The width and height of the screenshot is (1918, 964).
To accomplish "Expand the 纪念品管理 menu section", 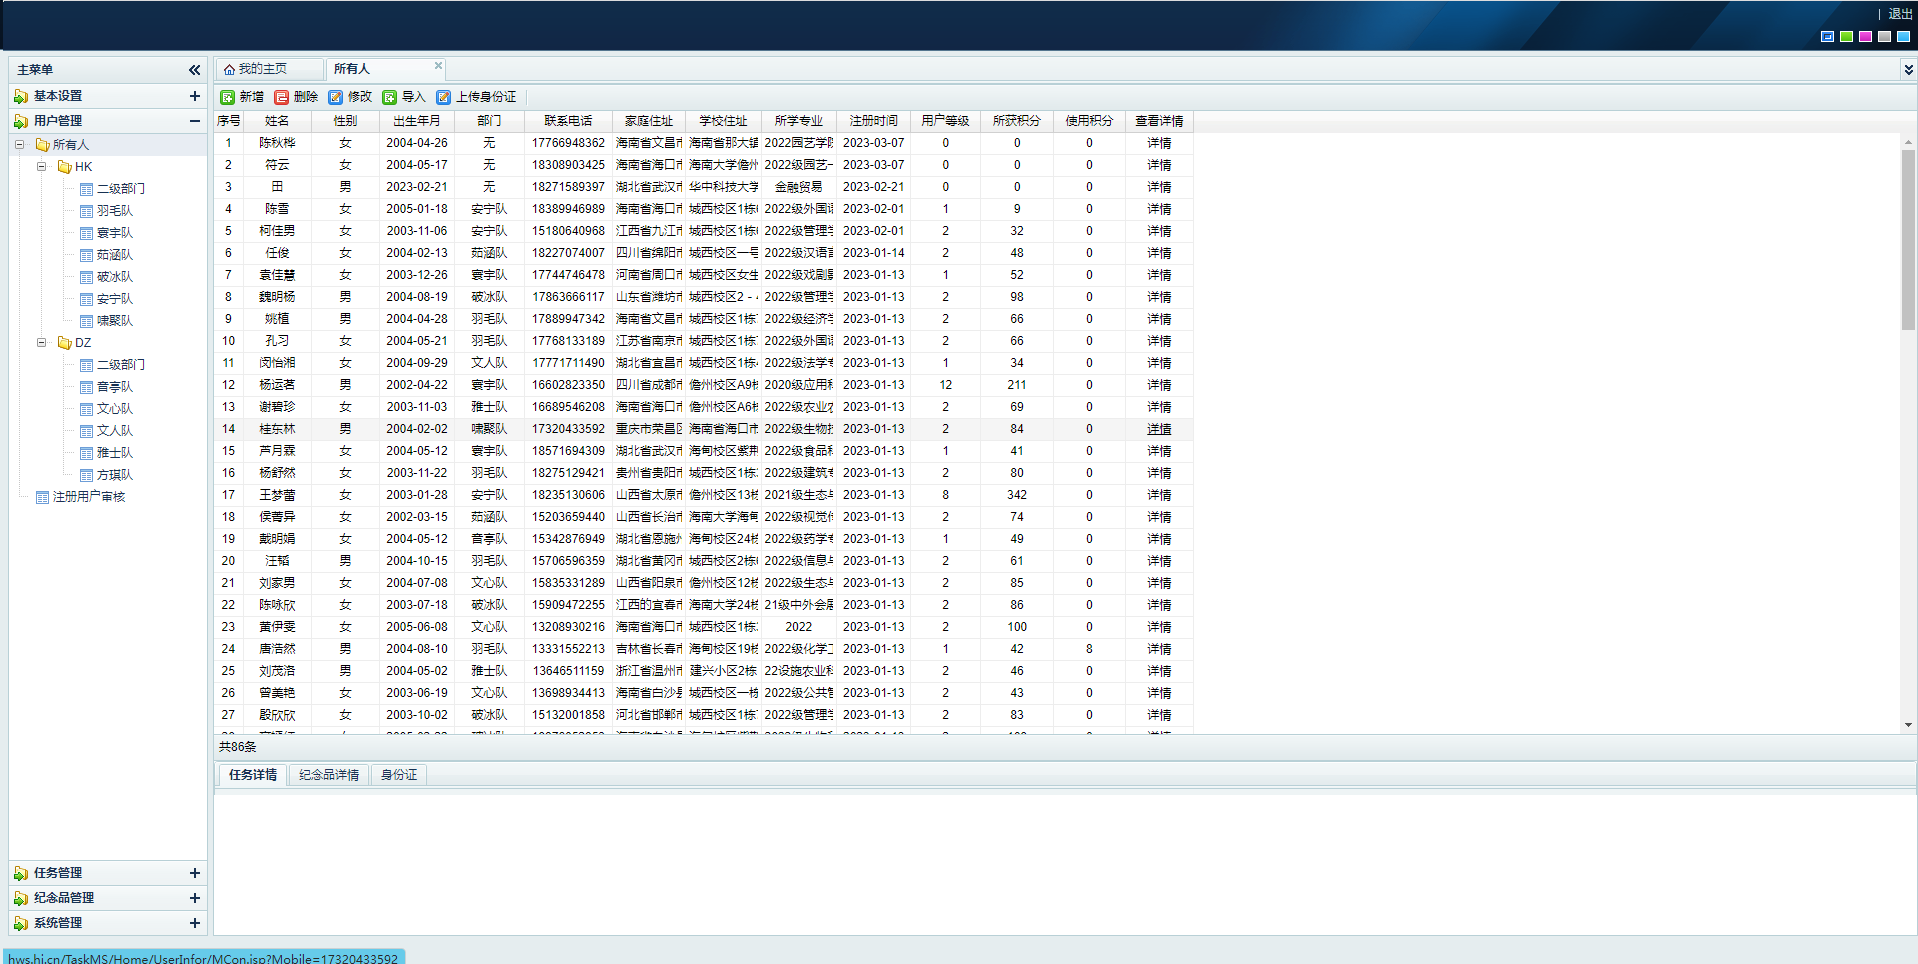I will [194, 898].
